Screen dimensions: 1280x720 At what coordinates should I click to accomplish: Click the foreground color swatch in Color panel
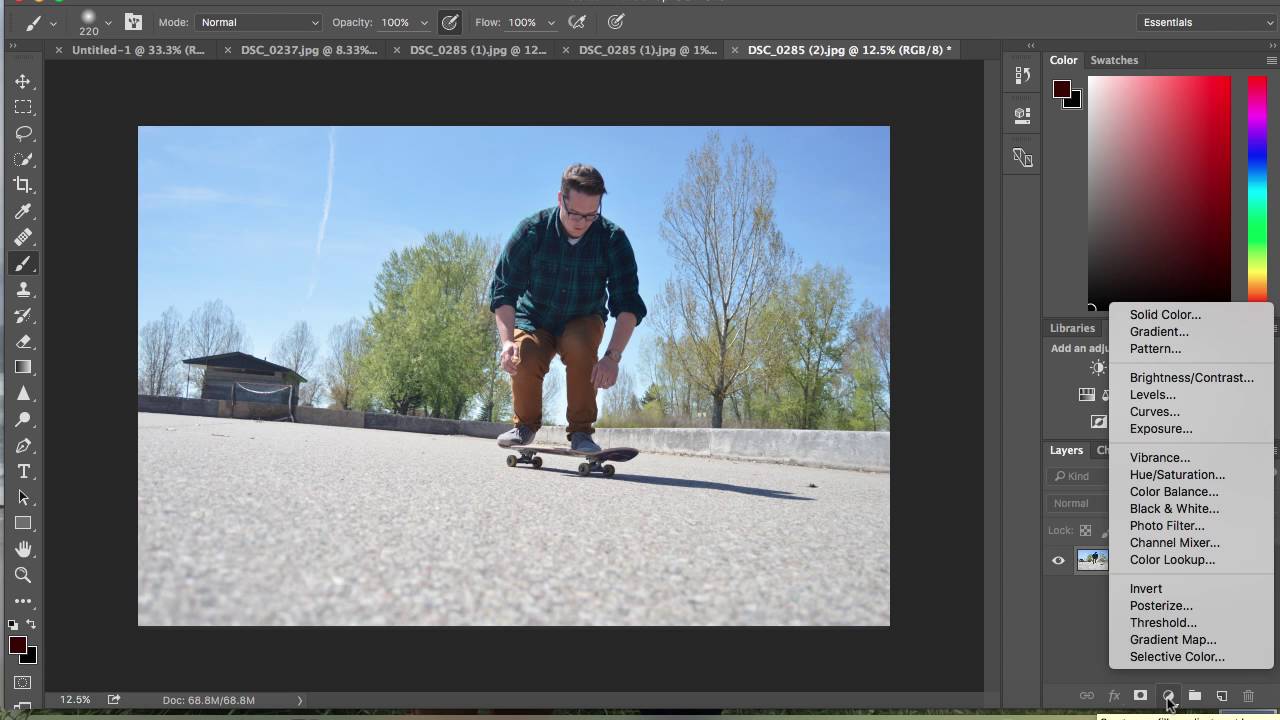click(1061, 90)
